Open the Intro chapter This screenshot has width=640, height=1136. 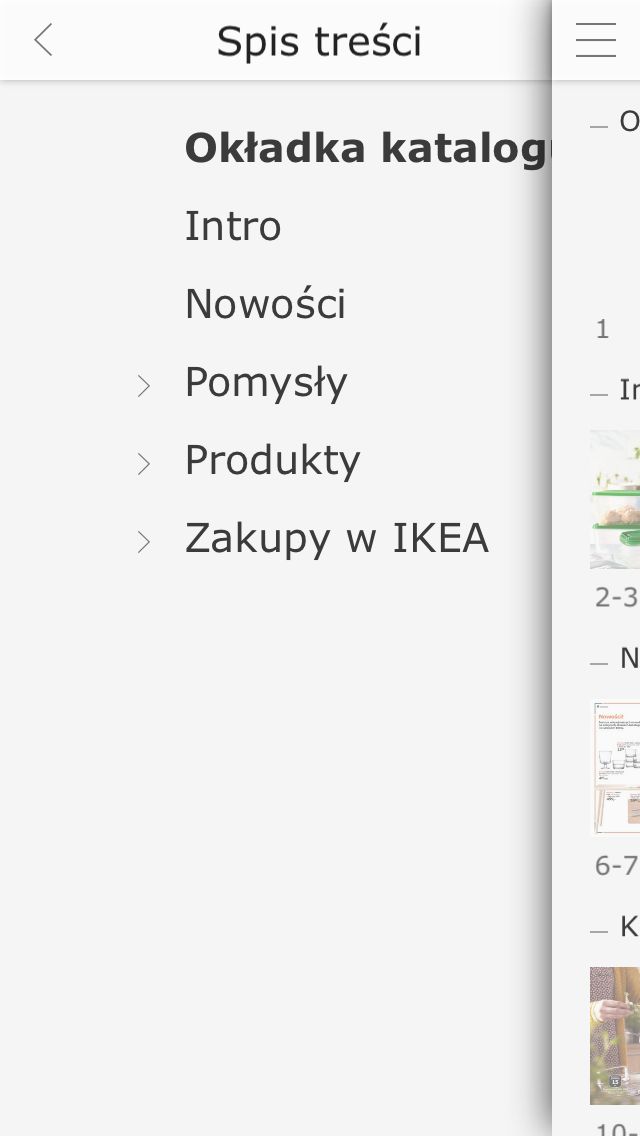click(233, 225)
